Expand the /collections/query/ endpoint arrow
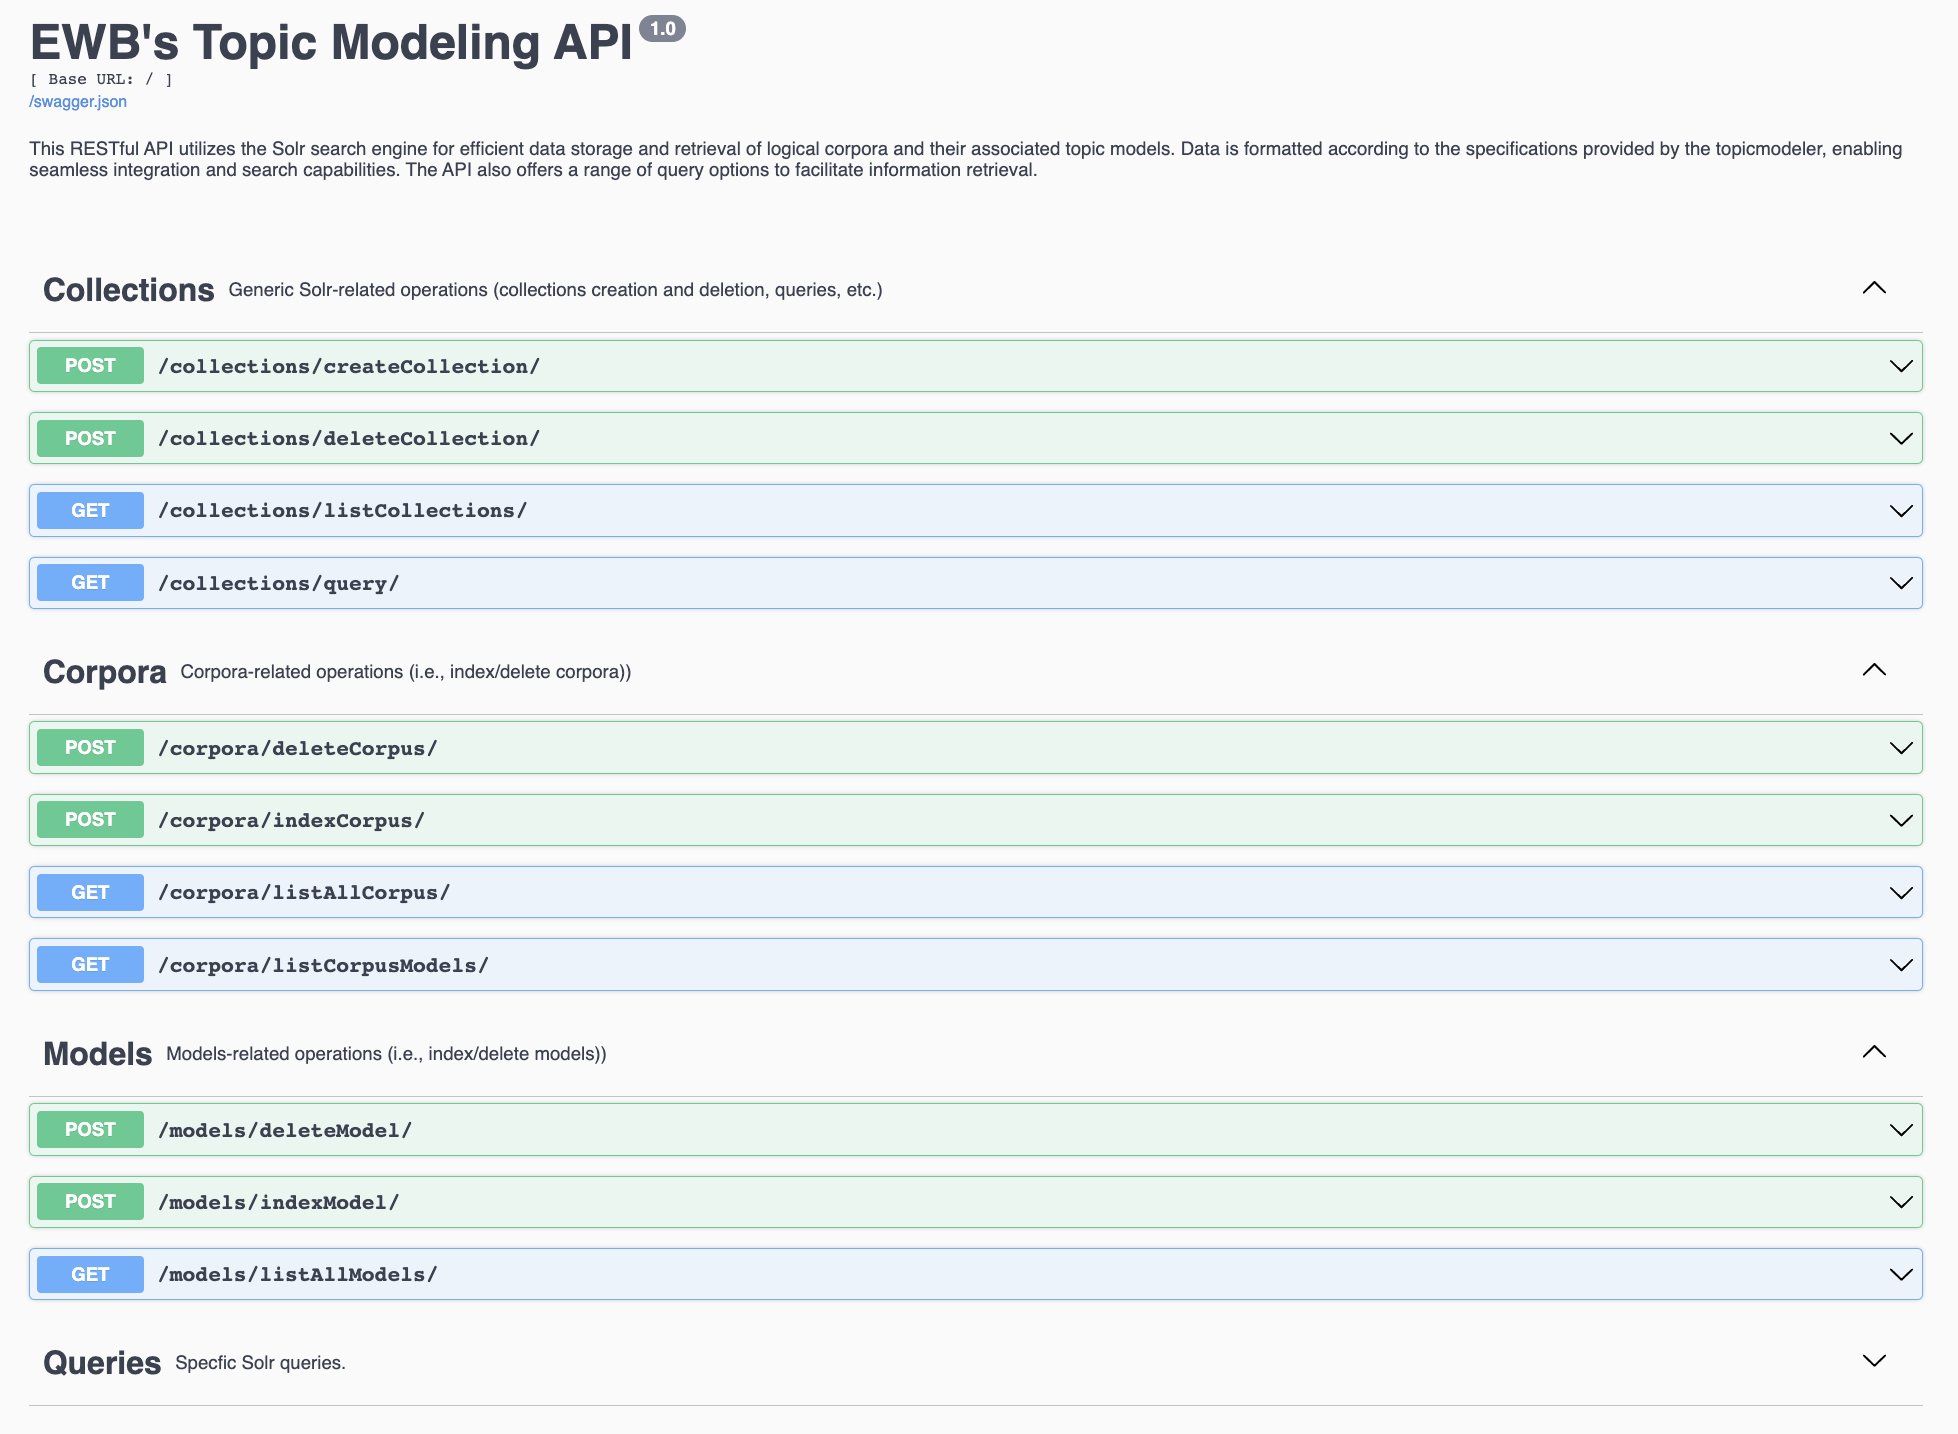 (1900, 583)
